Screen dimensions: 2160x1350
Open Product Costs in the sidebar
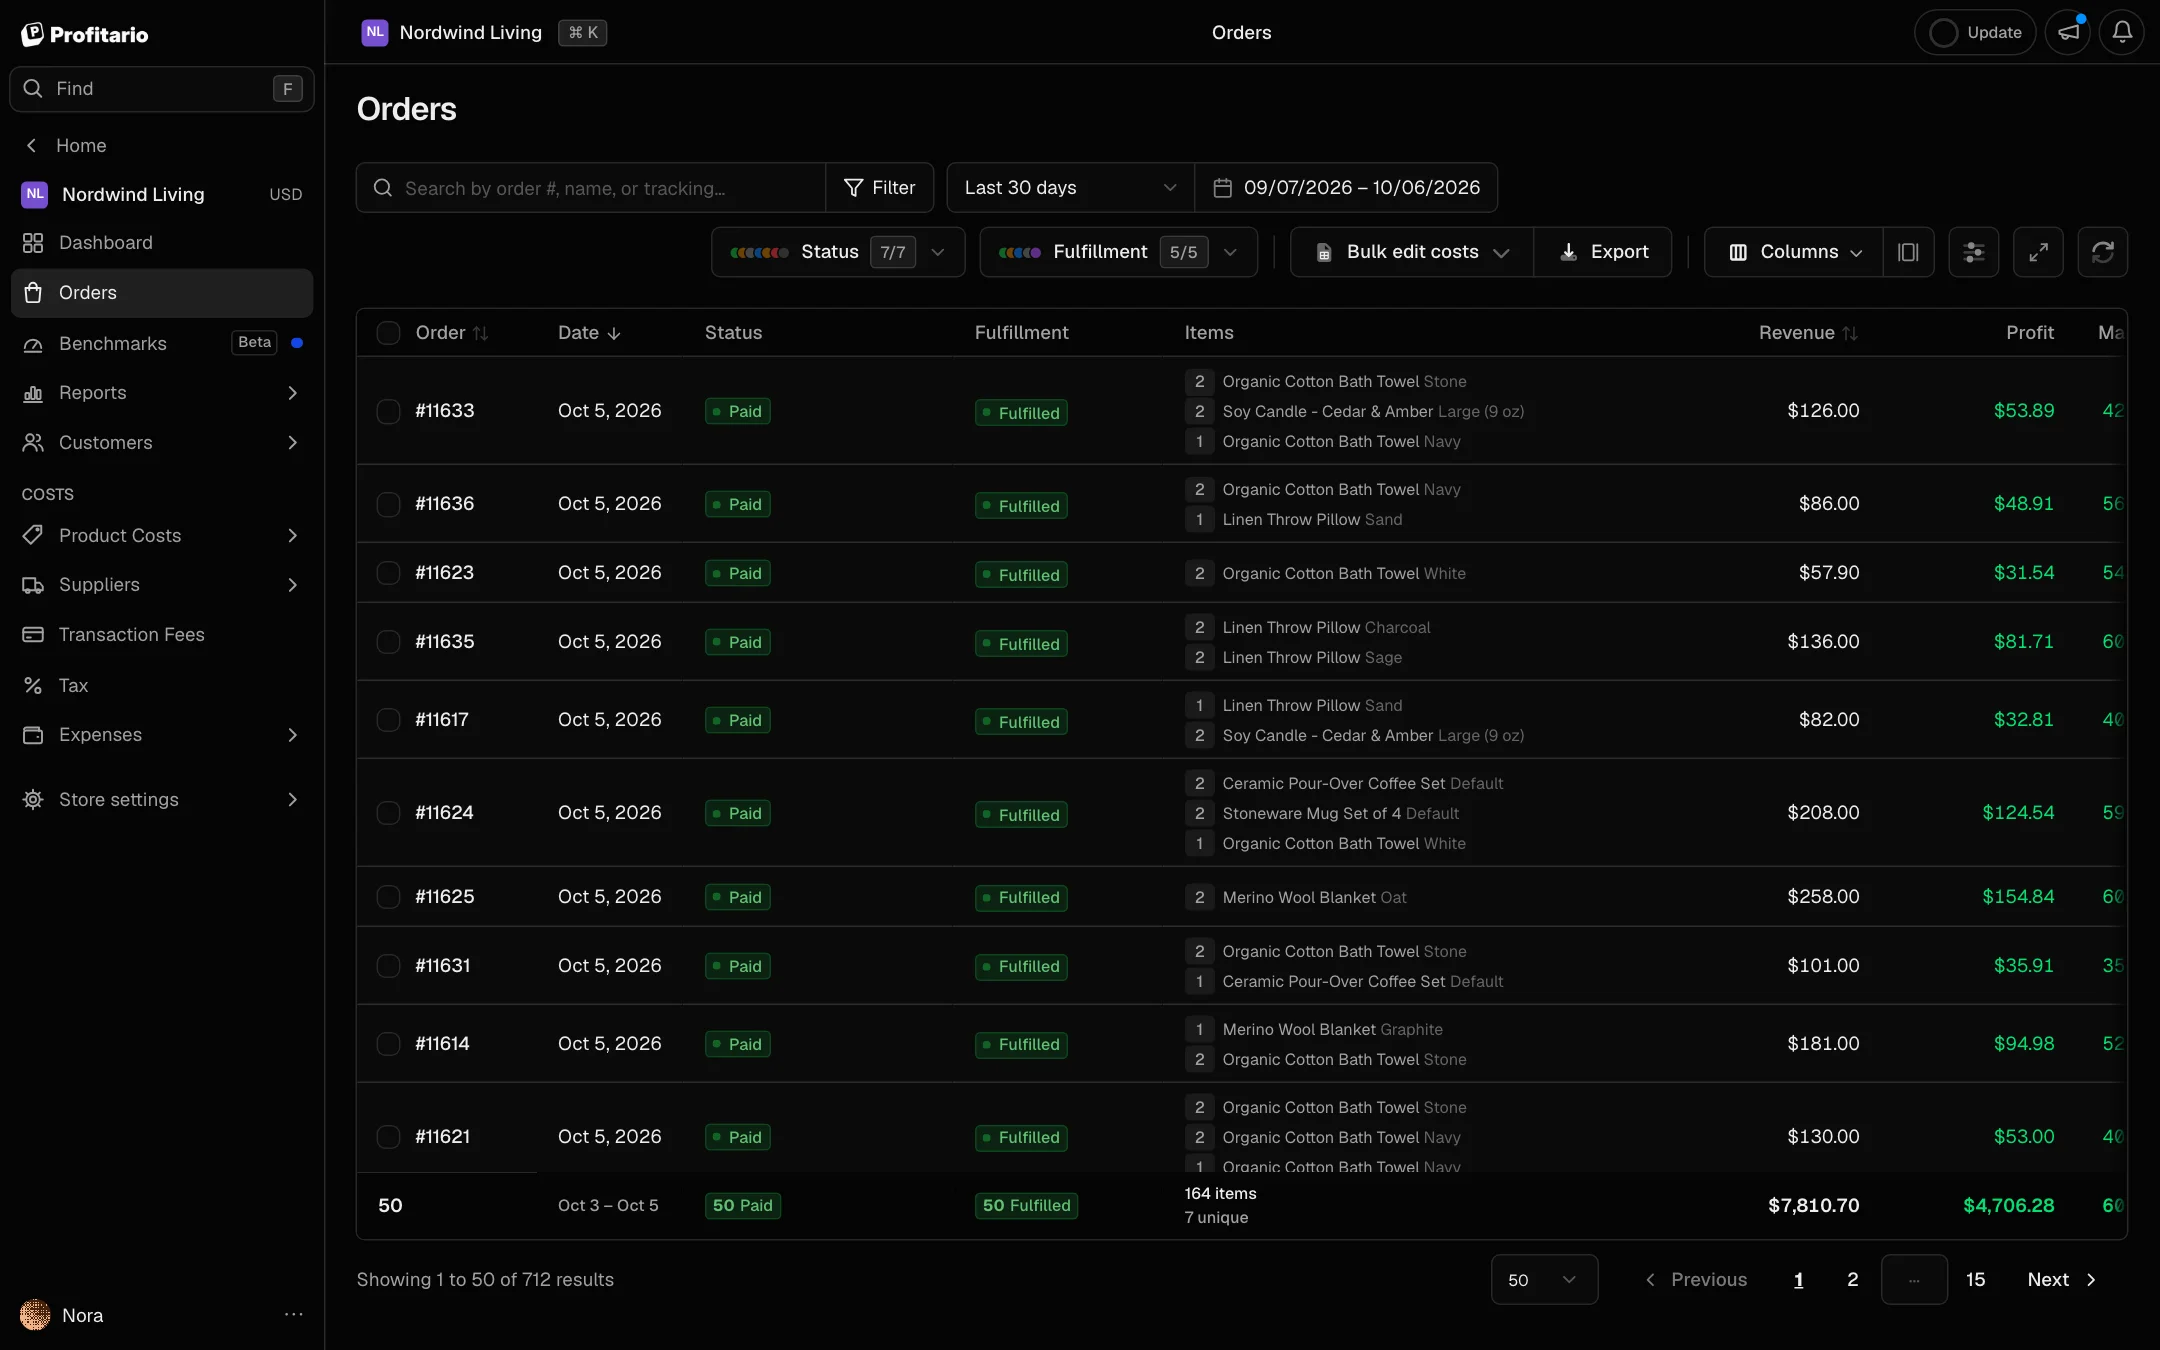[162, 536]
